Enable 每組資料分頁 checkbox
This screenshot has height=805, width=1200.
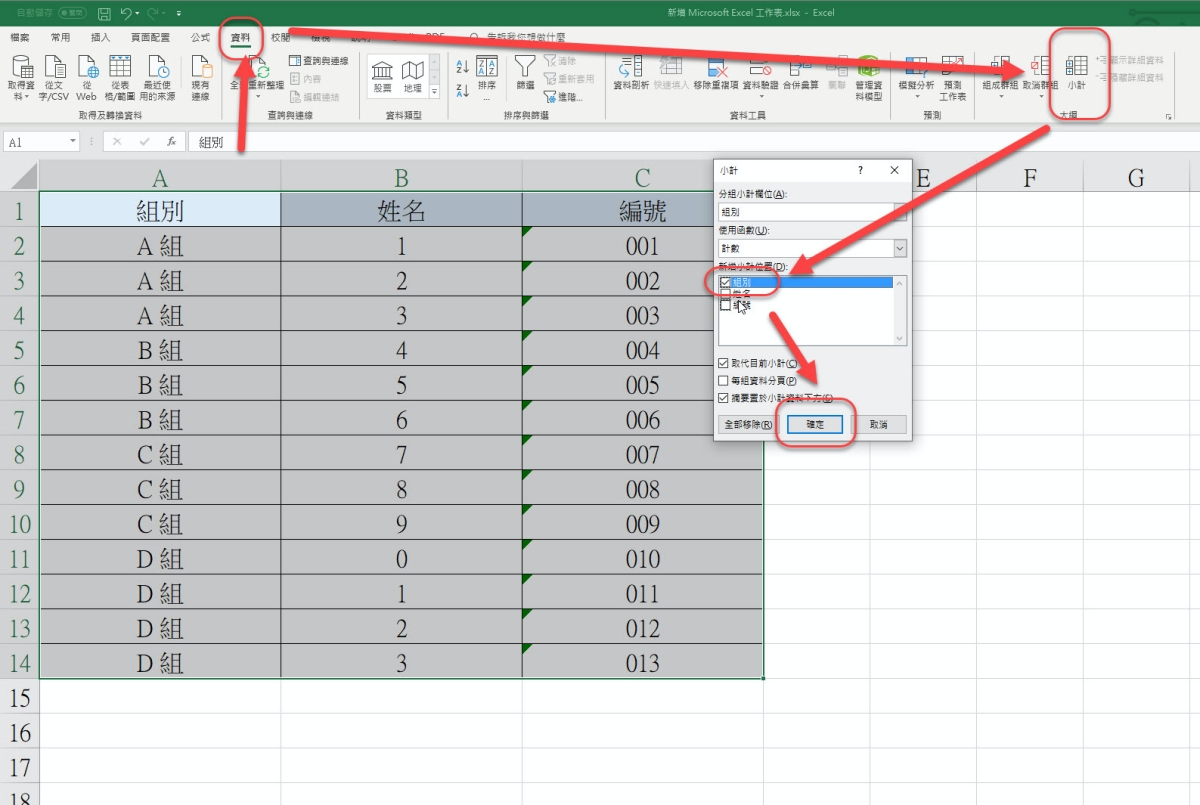click(x=724, y=381)
